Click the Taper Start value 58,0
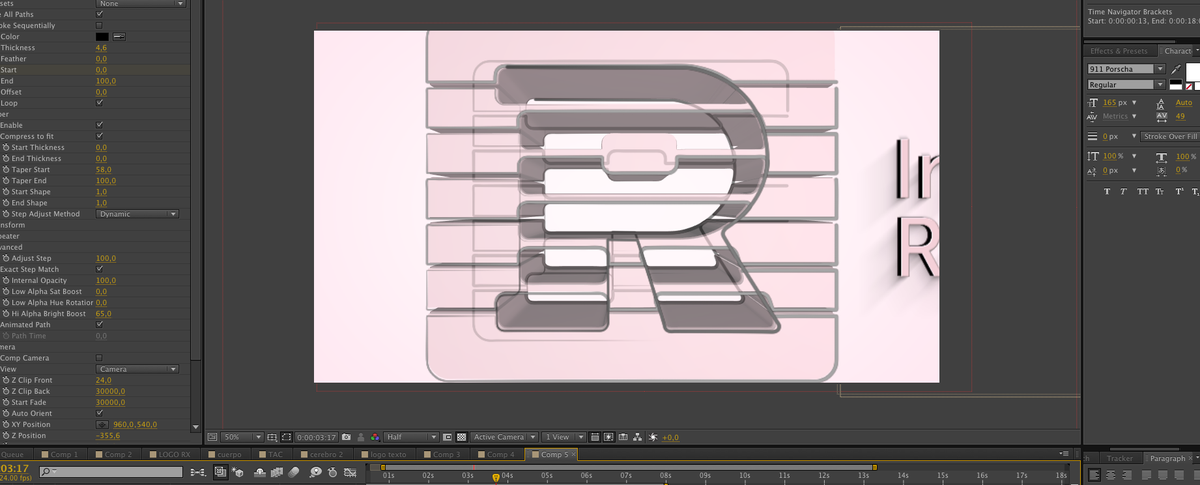The image size is (1200, 485). tap(104, 170)
